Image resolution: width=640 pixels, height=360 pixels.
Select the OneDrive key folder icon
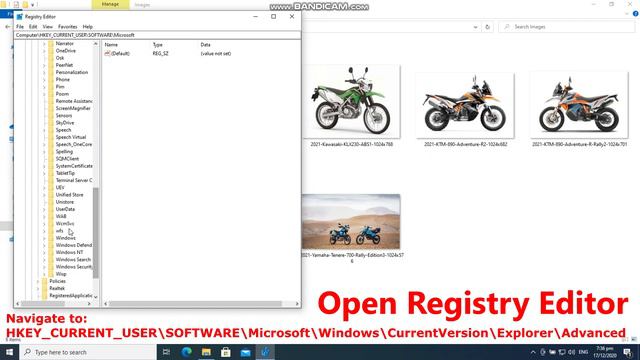click(x=51, y=51)
